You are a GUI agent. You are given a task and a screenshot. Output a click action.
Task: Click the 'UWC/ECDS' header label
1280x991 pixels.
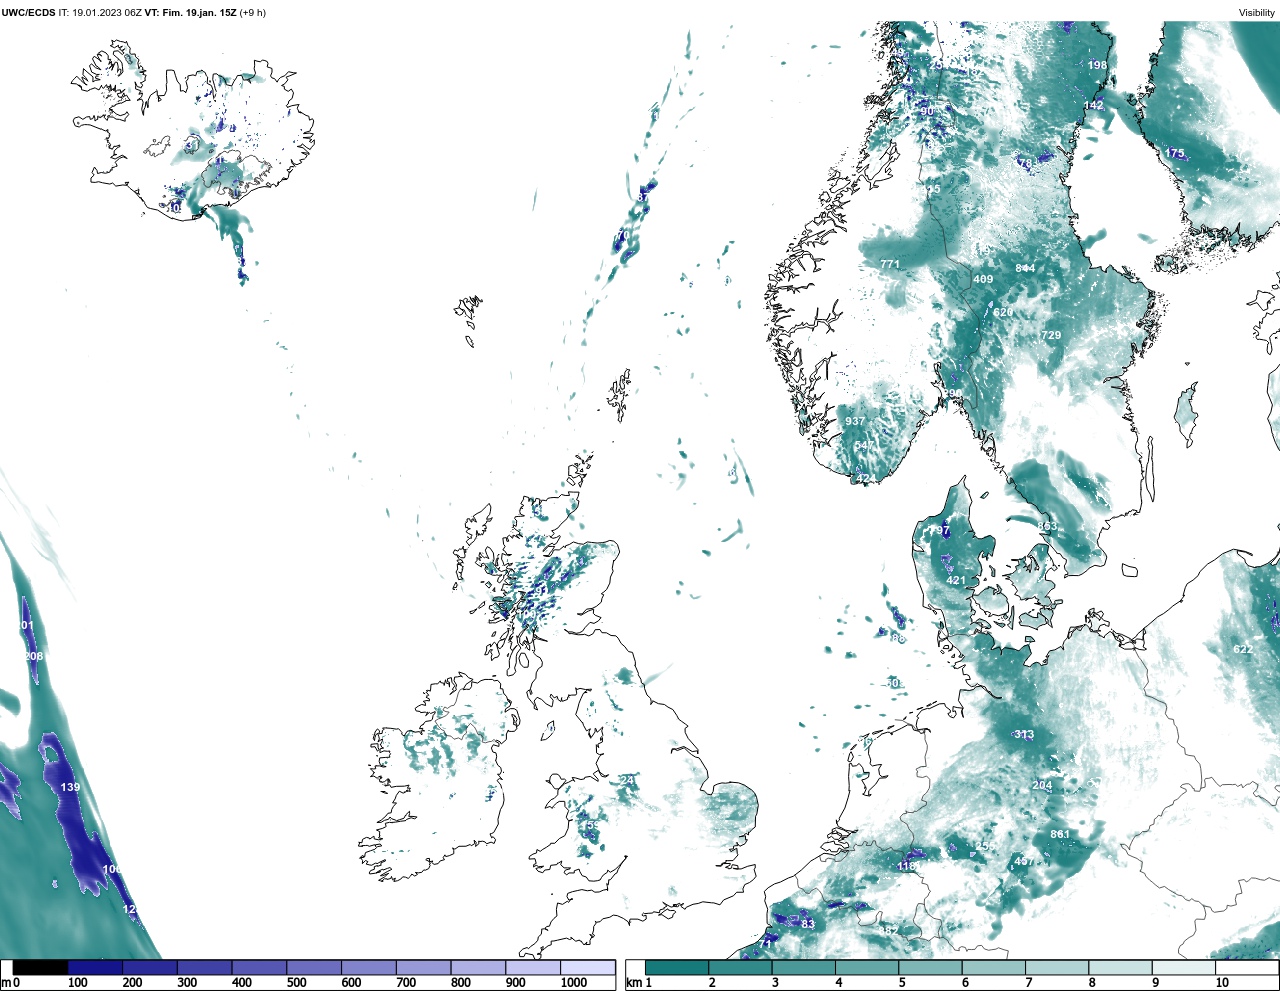point(28,13)
